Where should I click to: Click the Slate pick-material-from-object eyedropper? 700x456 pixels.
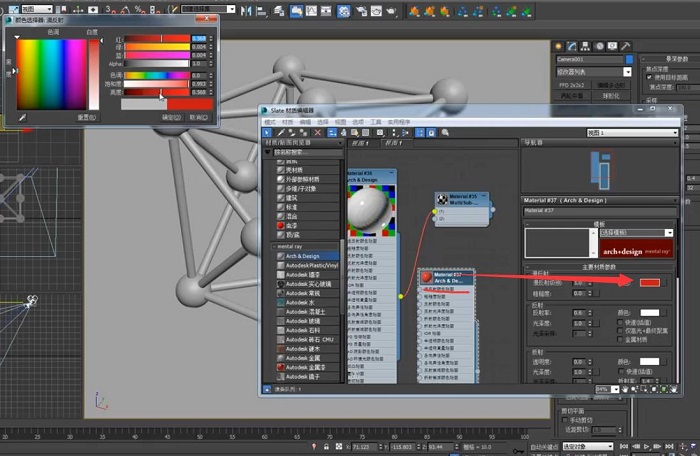coord(281,133)
